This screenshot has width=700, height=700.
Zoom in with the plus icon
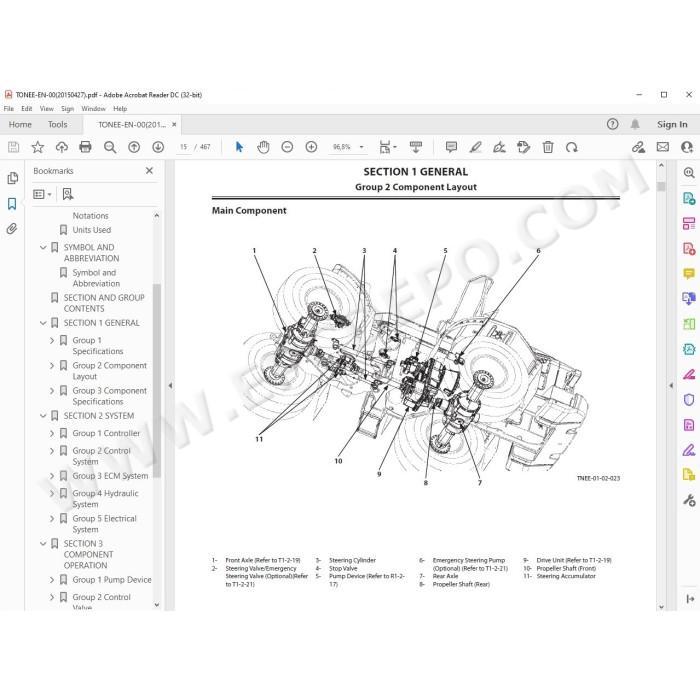(311, 147)
